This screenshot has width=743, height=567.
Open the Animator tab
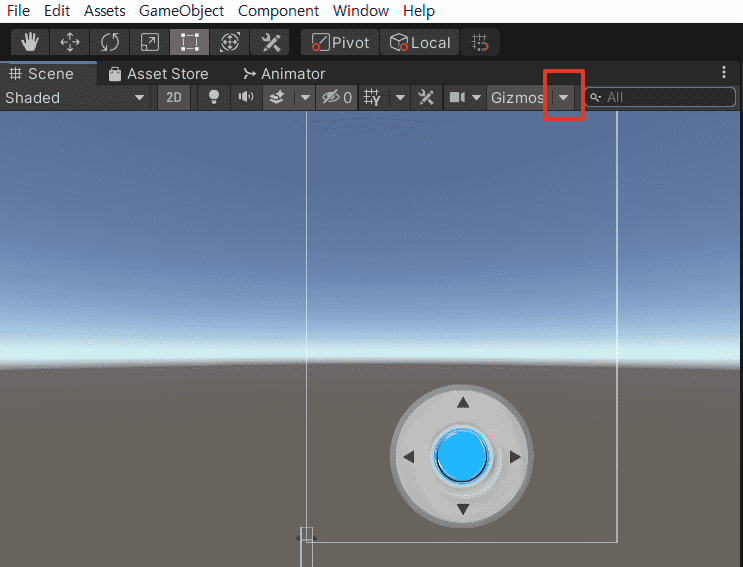pyautogui.click(x=283, y=74)
